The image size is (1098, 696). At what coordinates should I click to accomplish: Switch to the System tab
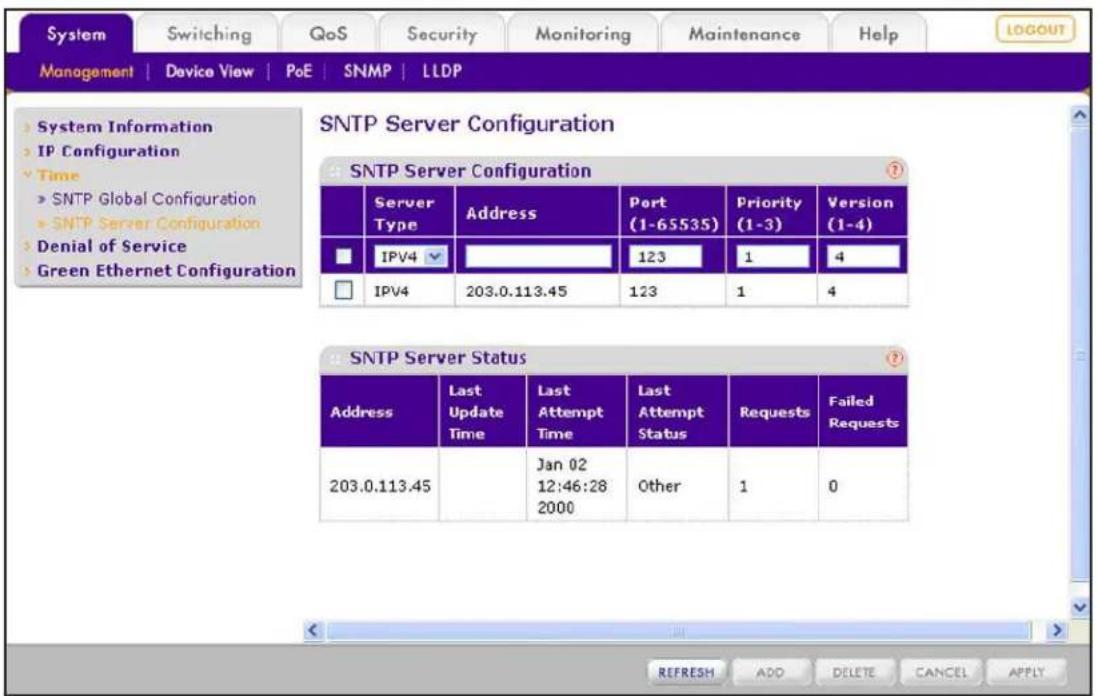76,34
